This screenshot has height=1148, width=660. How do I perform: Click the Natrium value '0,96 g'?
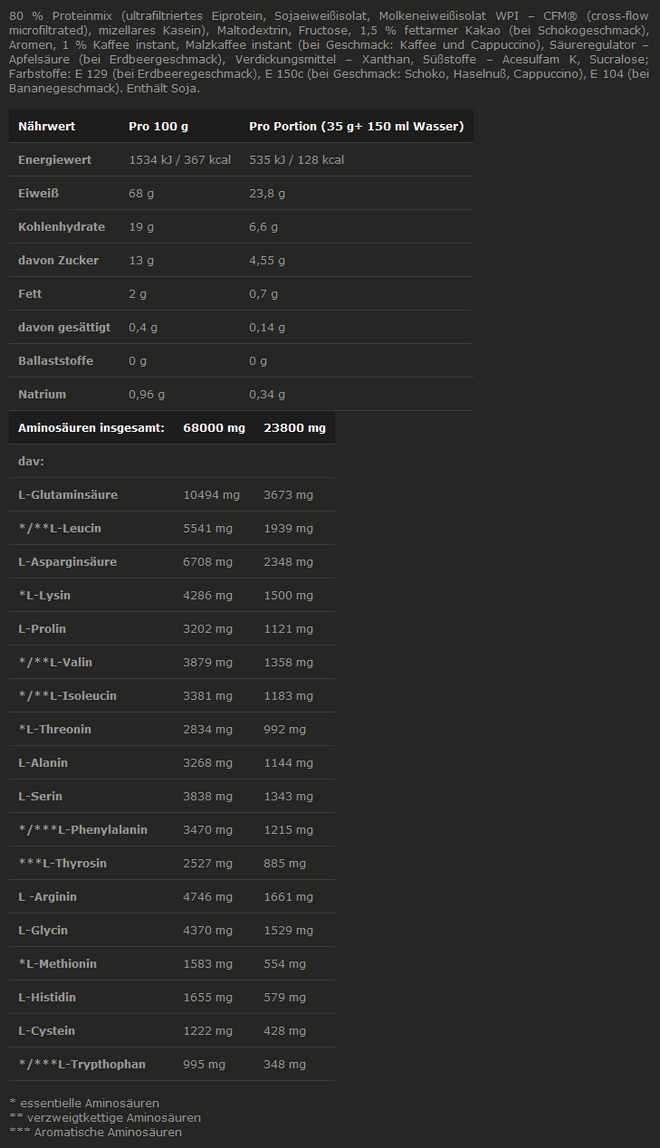point(147,394)
